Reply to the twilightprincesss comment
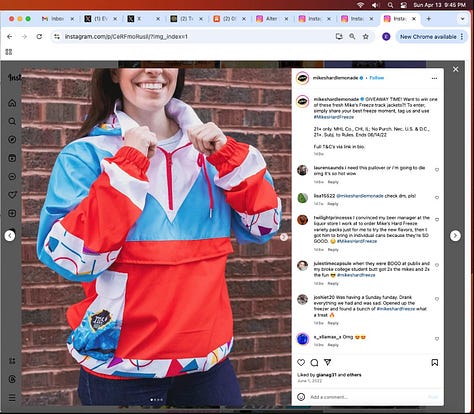474x414 pixels. (333, 250)
